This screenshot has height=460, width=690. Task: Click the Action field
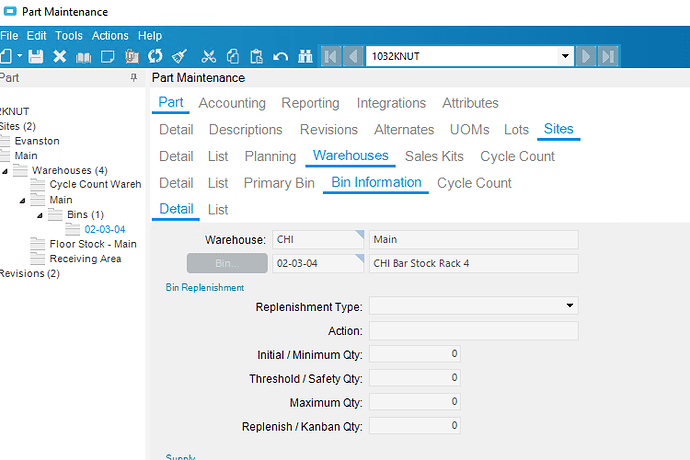(473, 331)
